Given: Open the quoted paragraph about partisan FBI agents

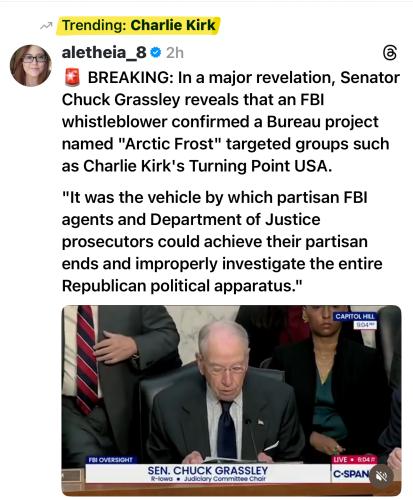Looking at the screenshot, I should pos(222,242).
